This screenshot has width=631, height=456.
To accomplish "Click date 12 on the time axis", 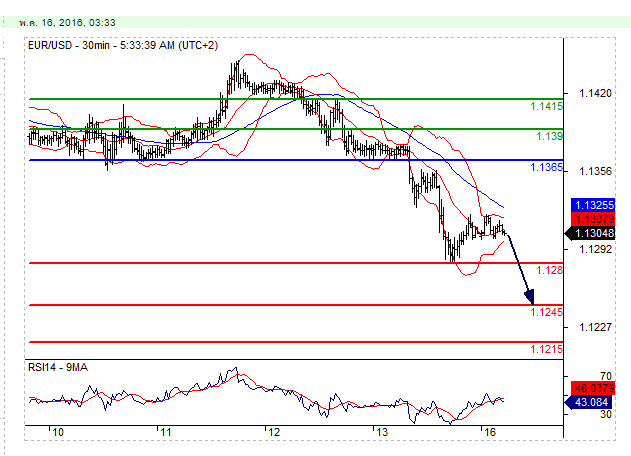I will point(272,432).
